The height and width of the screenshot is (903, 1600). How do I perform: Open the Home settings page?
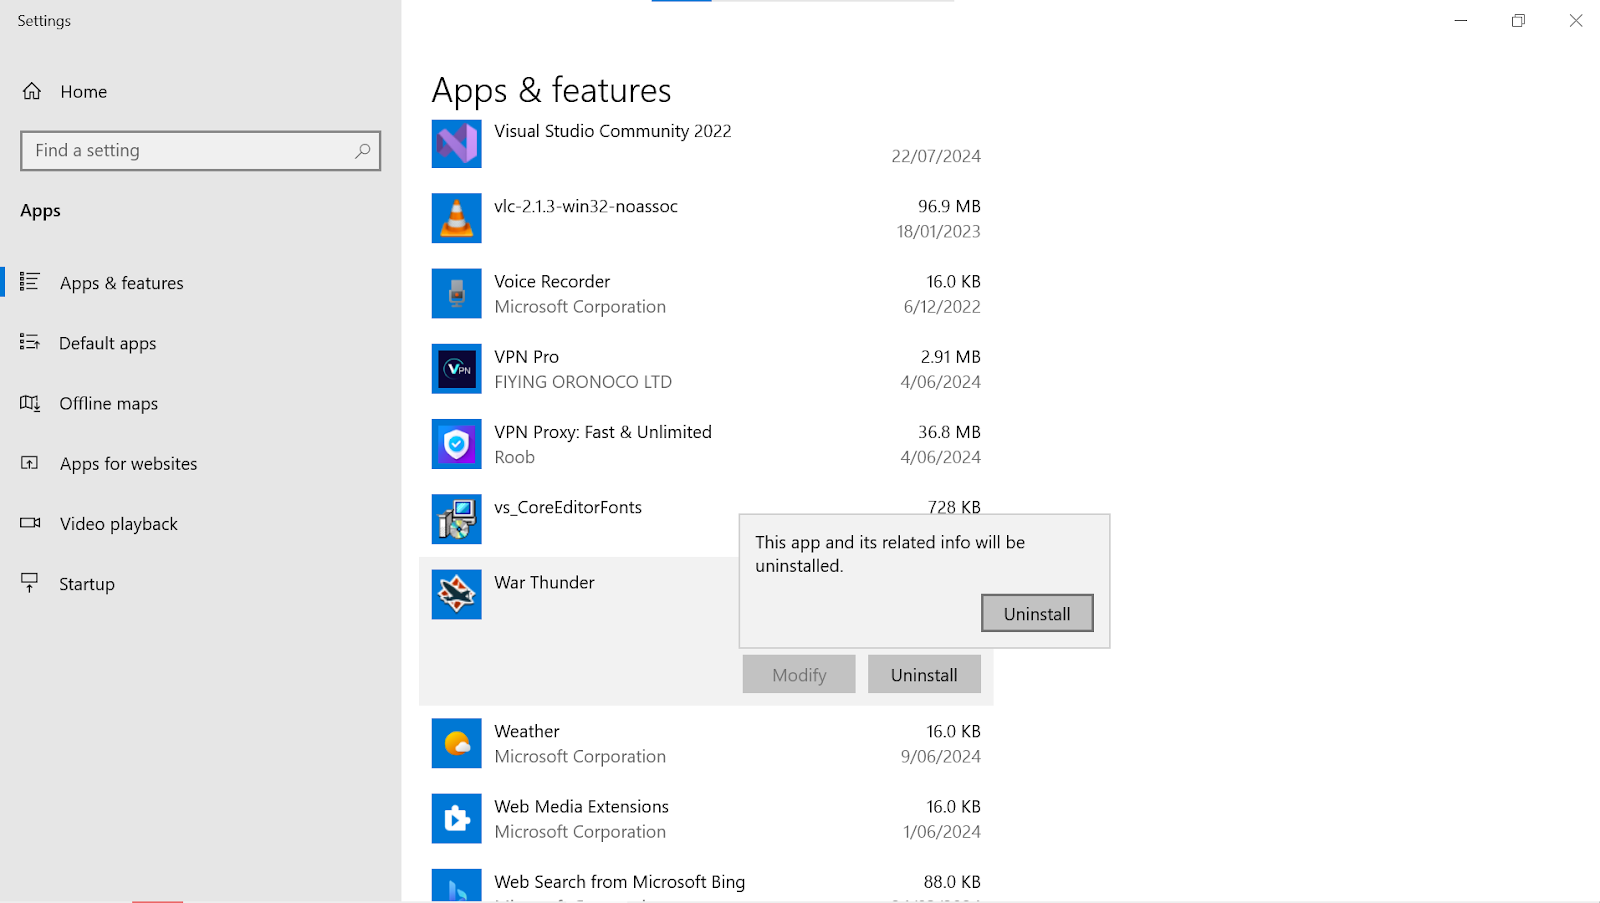(x=84, y=91)
